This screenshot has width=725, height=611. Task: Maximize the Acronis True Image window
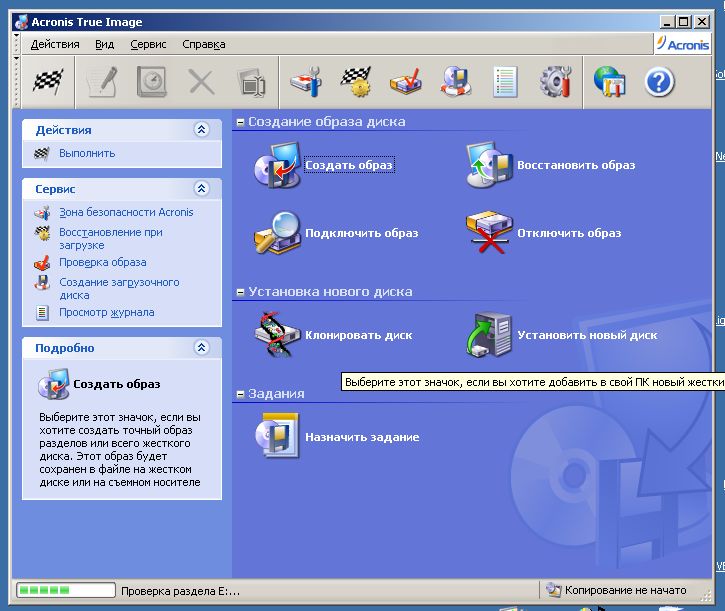pos(684,22)
